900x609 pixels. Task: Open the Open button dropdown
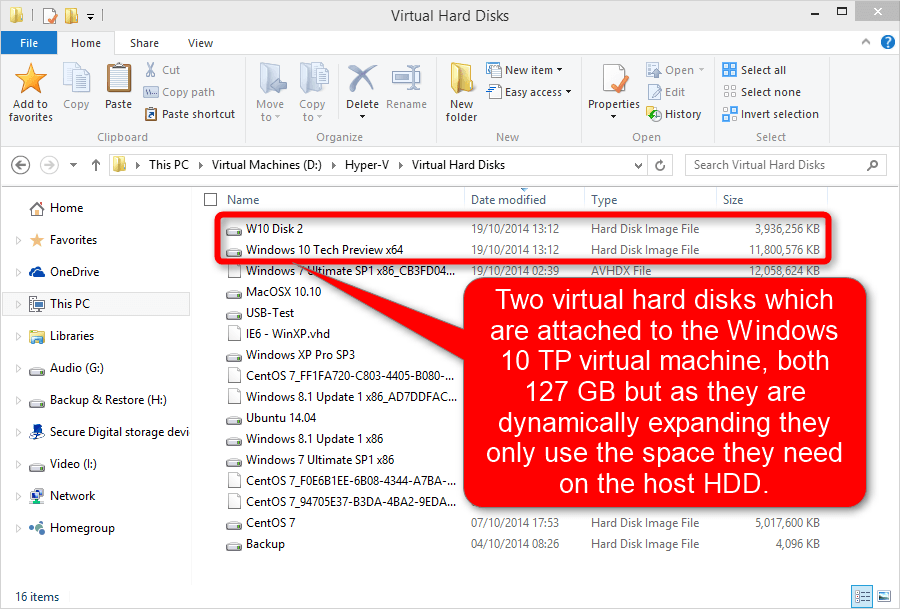701,70
